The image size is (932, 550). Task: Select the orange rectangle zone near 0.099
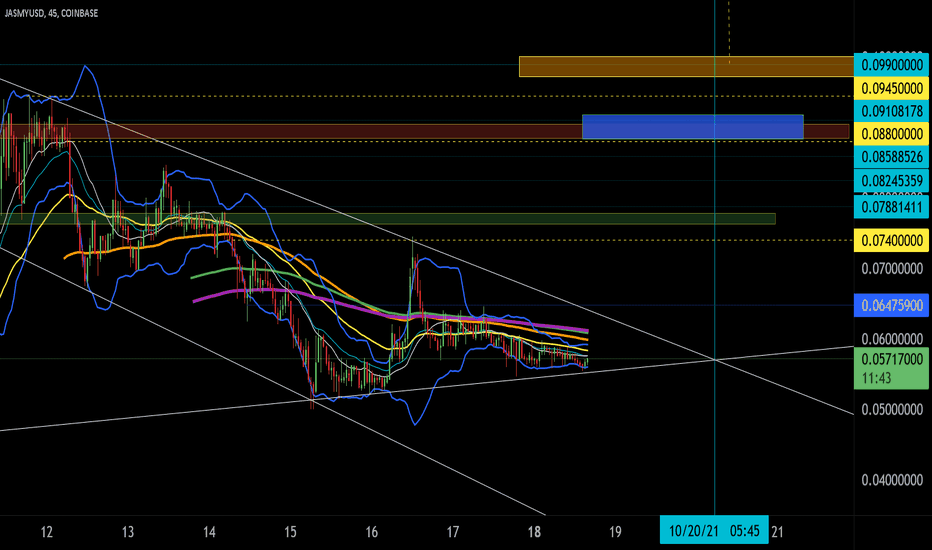[686, 67]
